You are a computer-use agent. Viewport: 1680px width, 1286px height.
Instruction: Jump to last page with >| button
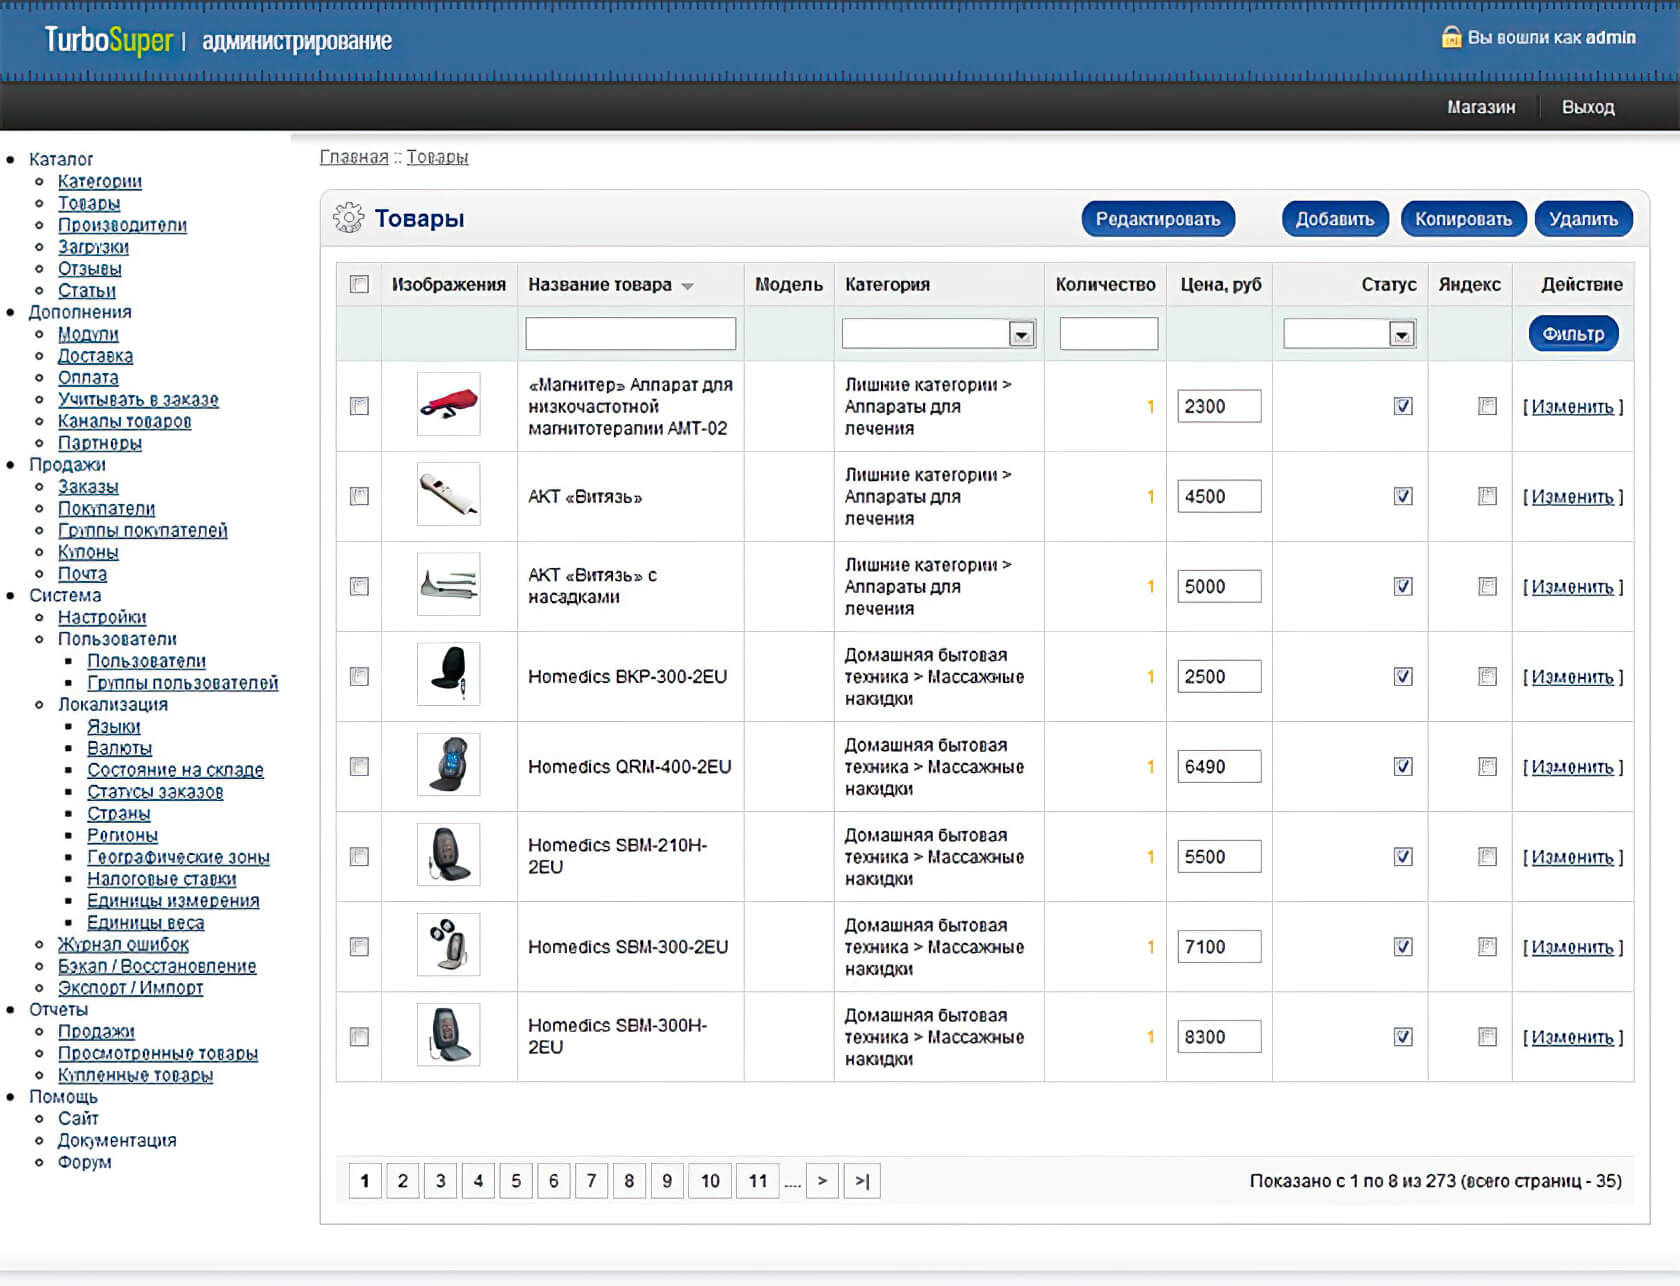pyautogui.click(x=862, y=1181)
